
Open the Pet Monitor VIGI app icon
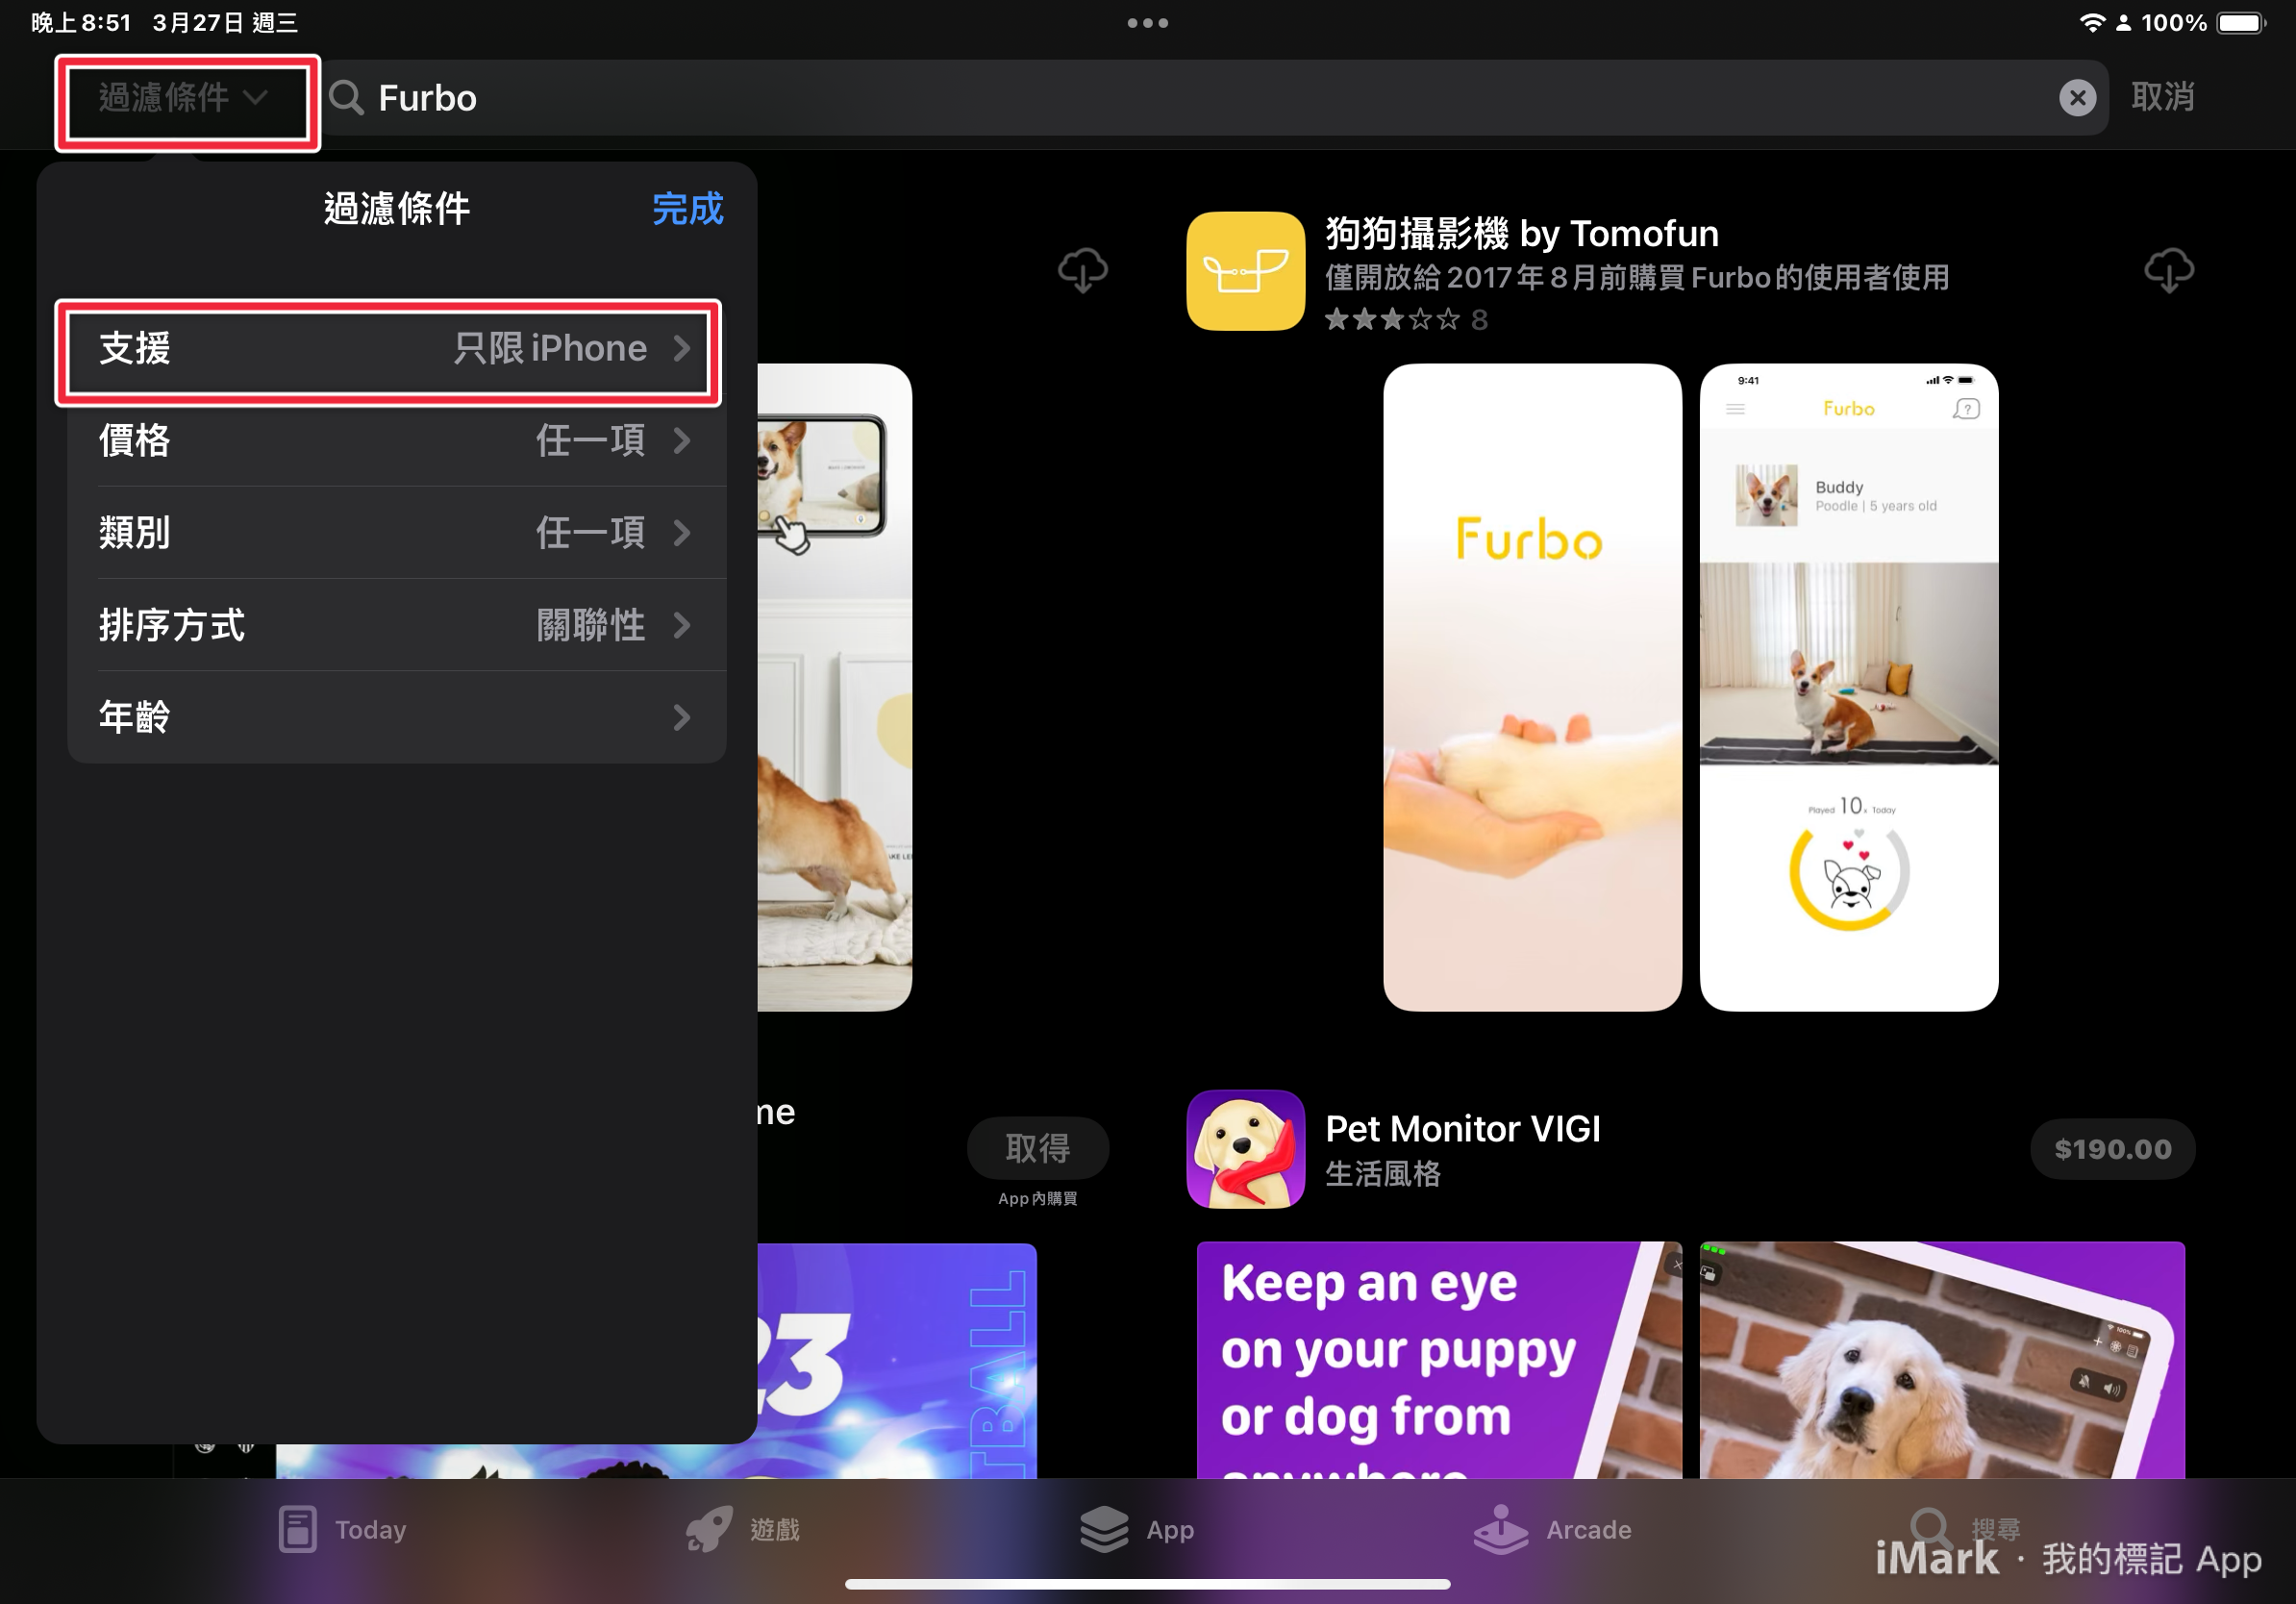(1245, 1150)
